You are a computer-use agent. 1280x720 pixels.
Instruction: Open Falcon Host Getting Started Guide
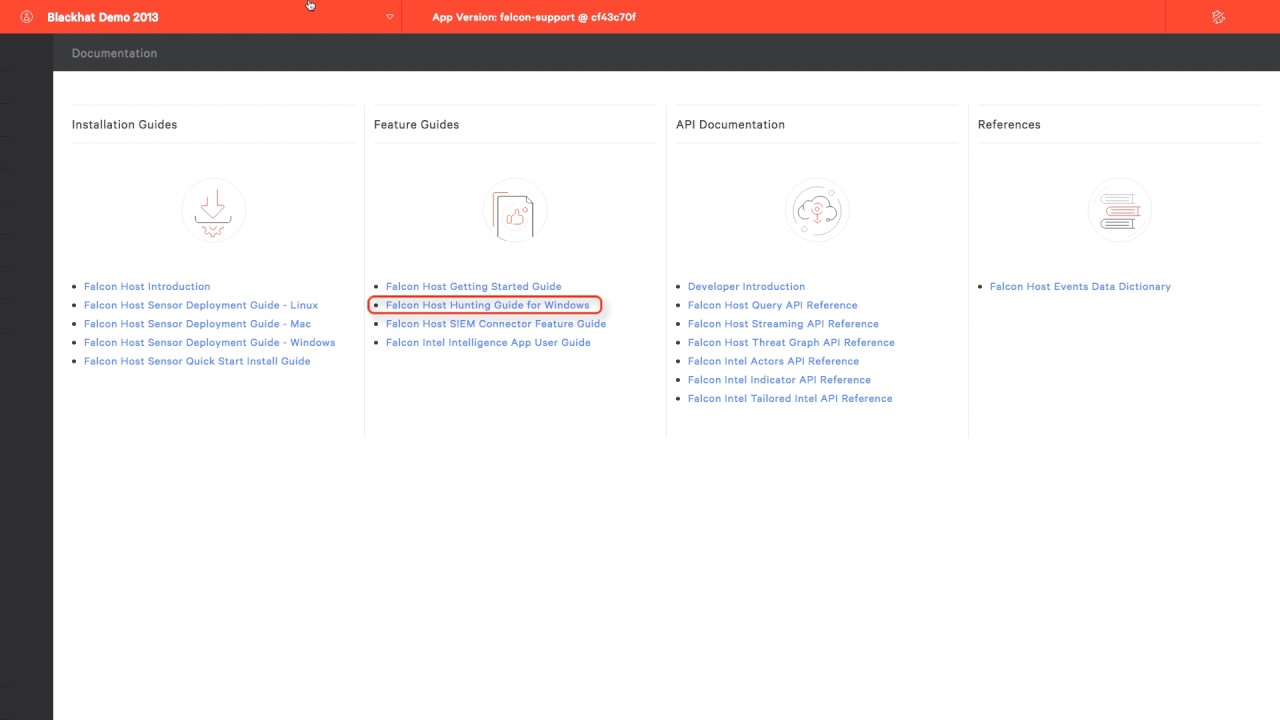click(x=474, y=286)
